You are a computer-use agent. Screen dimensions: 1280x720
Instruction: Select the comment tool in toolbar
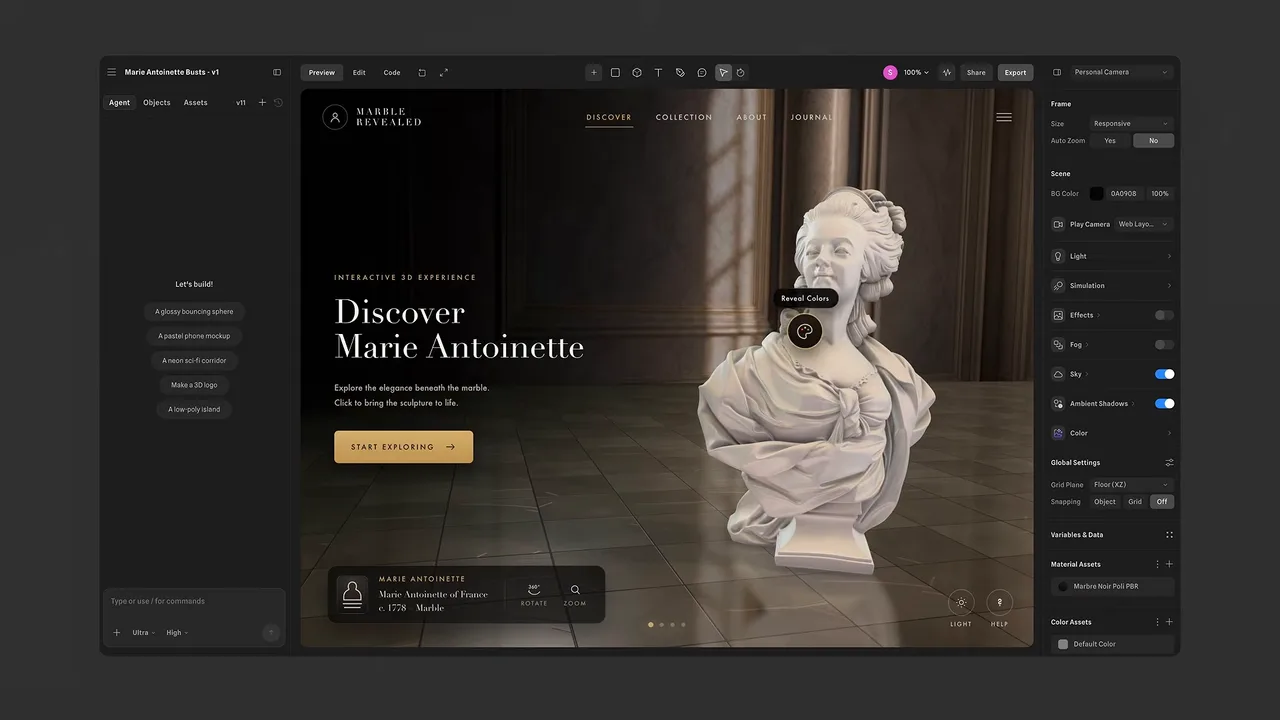click(702, 72)
